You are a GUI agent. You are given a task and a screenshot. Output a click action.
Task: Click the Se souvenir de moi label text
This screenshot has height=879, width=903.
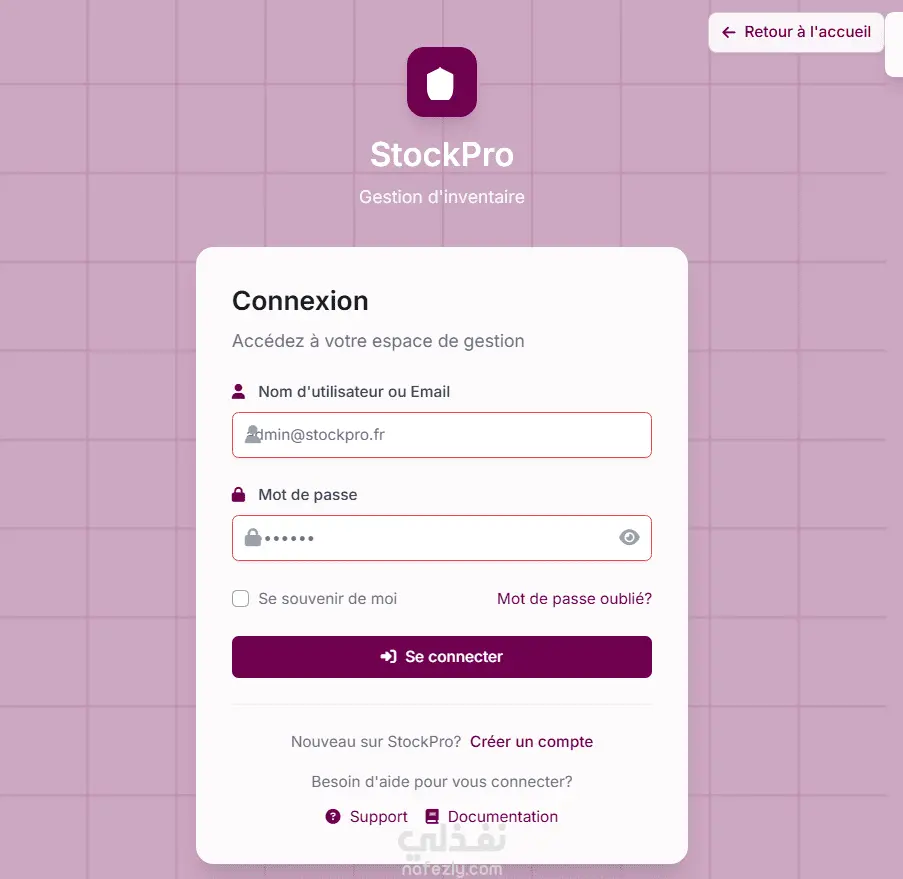pyautogui.click(x=327, y=599)
